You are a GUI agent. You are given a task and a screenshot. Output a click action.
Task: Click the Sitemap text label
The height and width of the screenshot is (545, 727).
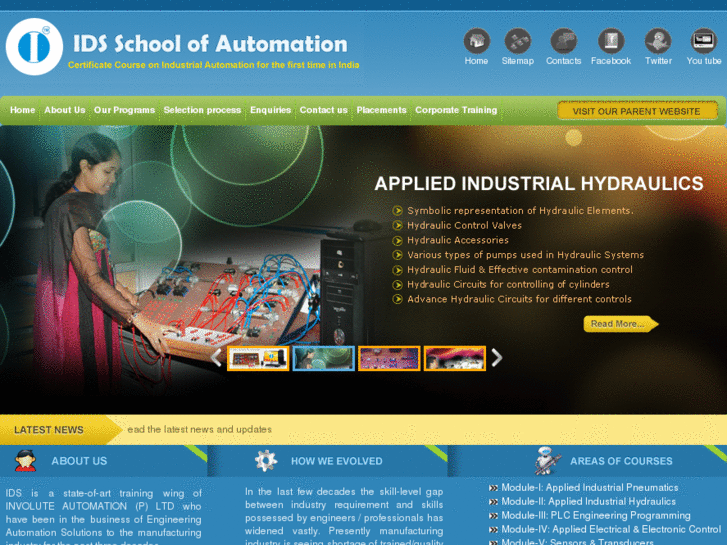pos(517,61)
